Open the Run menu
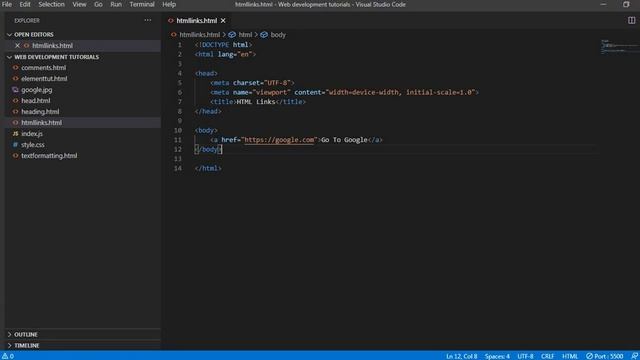Screen dimensions: 640x360 pos(116,4)
